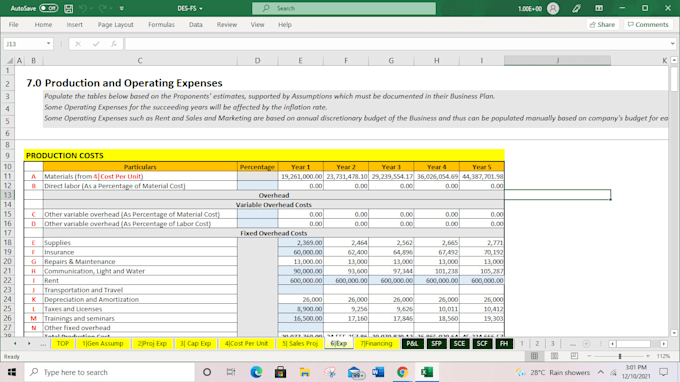
Task: Adjust the zoom slider handle
Action: point(620,356)
